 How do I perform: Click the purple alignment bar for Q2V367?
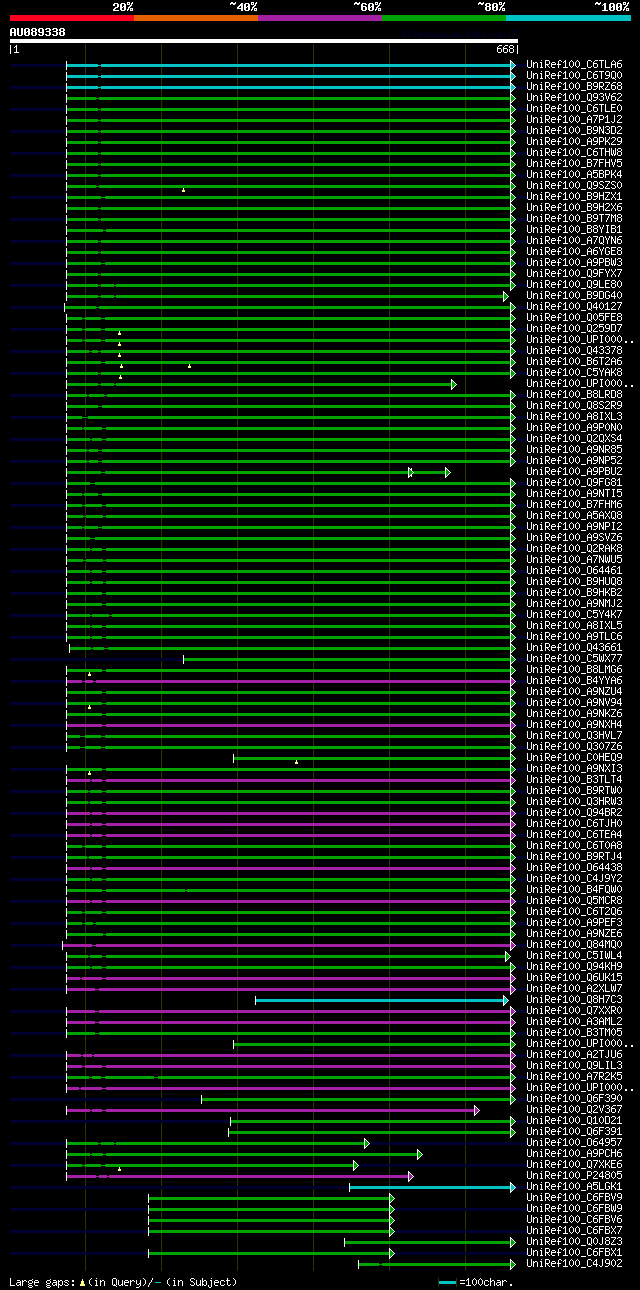coord(273,1110)
